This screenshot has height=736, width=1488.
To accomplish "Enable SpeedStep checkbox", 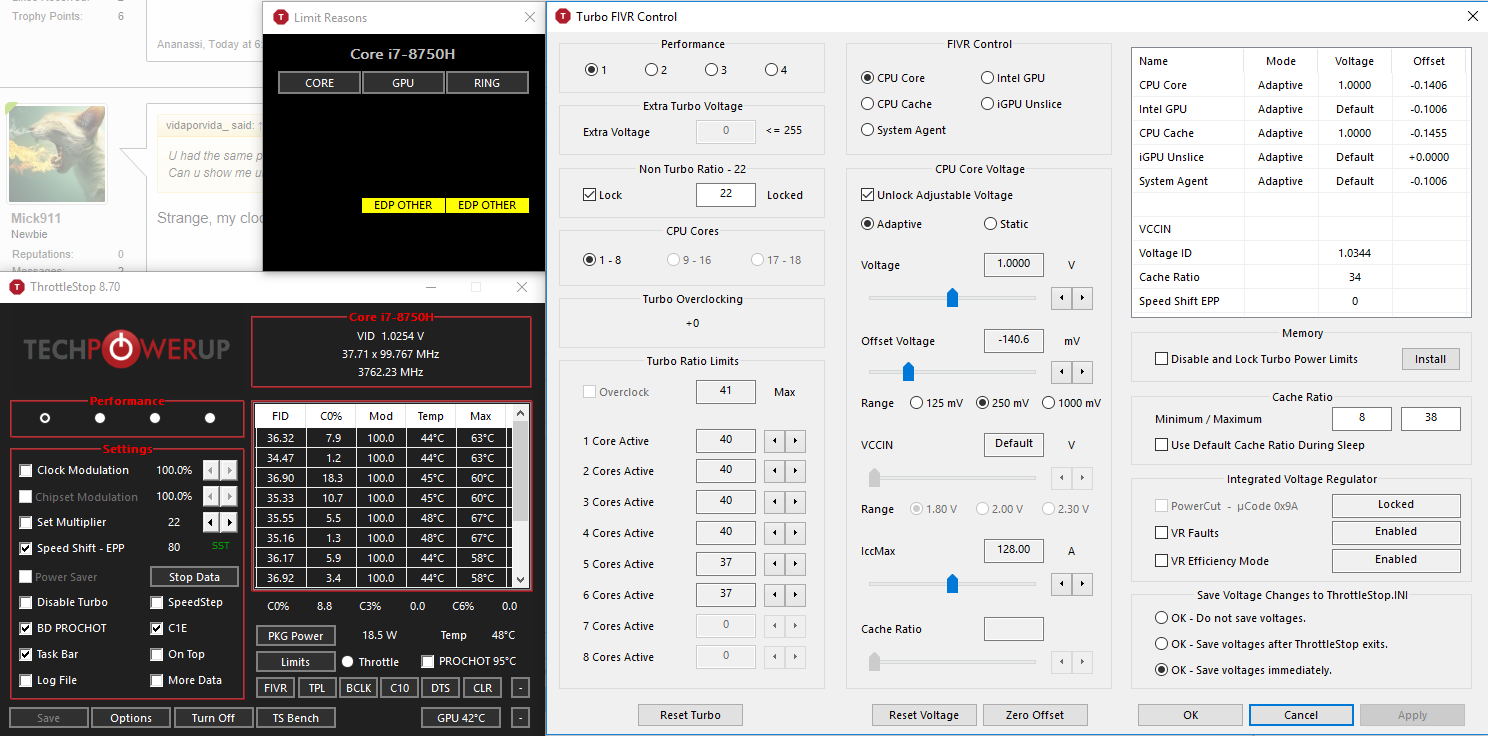I will (157, 602).
